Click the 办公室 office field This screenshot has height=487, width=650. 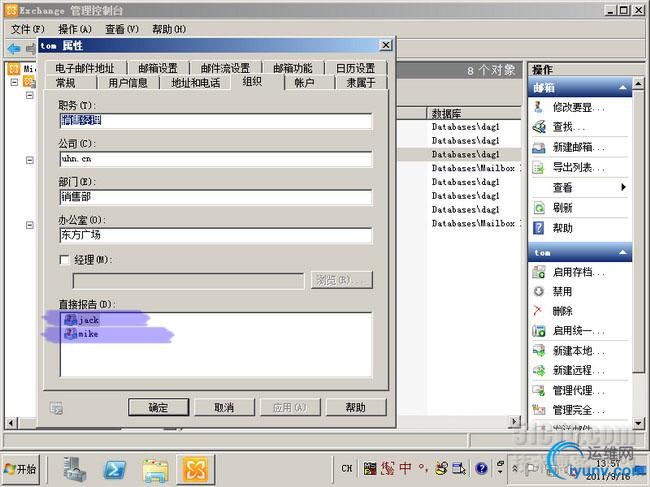pyautogui.click(x=216, y=235)
